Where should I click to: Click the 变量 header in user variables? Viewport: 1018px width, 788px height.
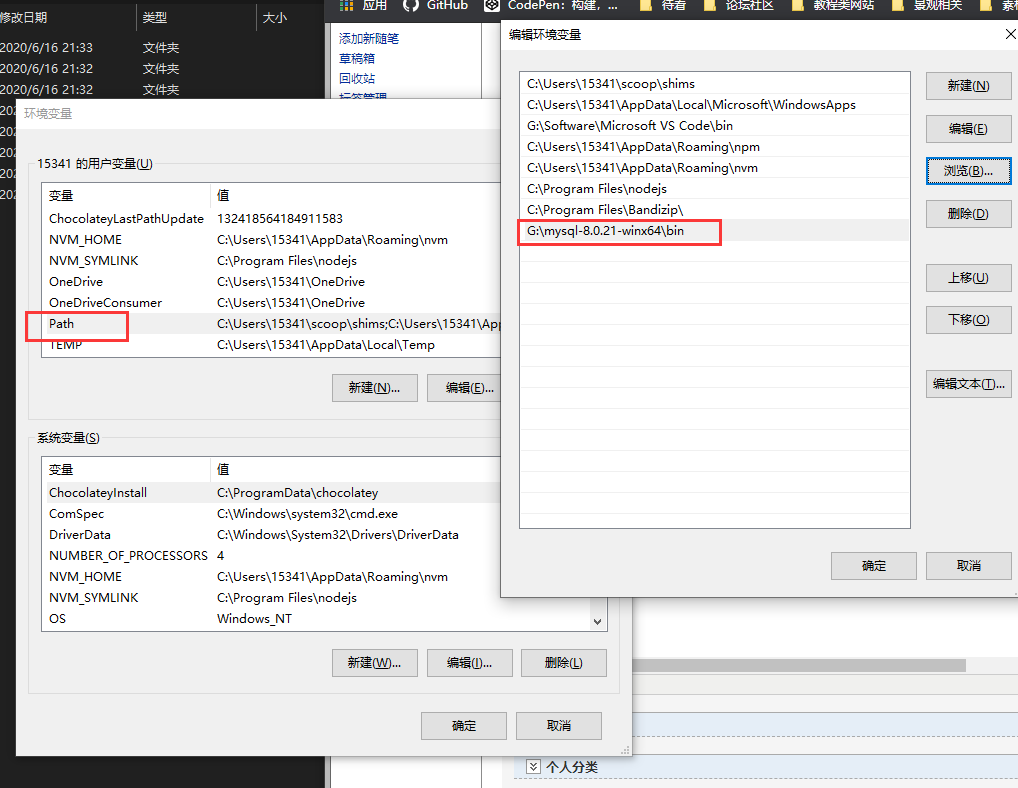[127, 195]
